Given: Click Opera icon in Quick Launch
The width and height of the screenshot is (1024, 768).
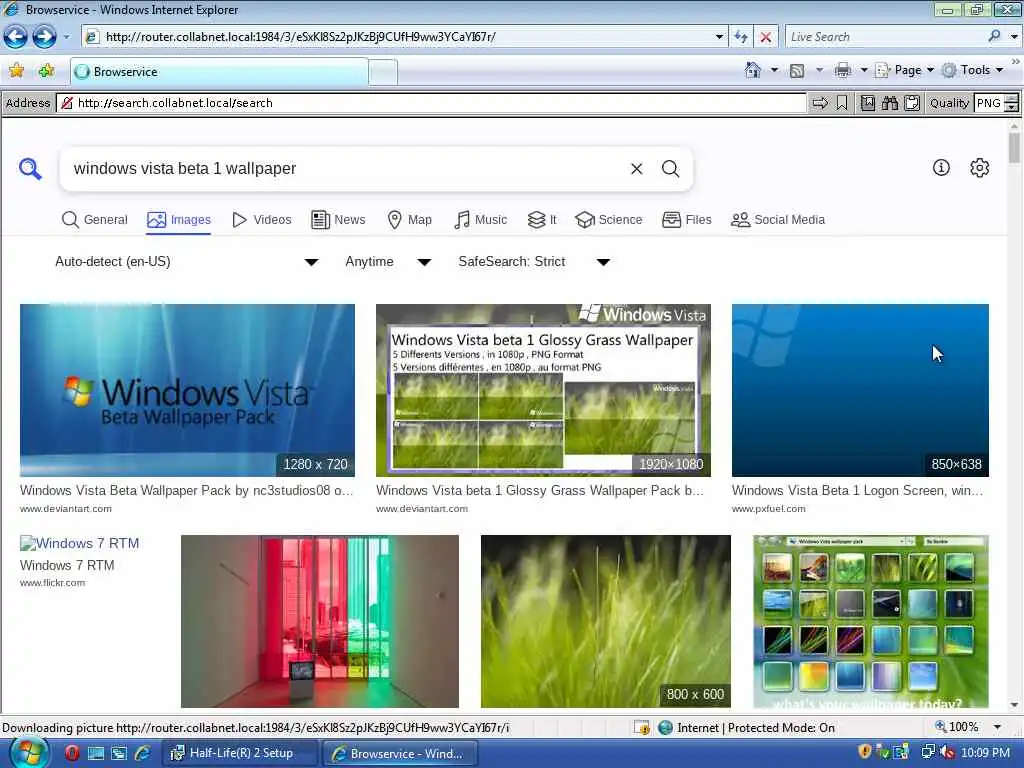Looking at the screenshot, I should pyautogui.click(x=72, y=753).
